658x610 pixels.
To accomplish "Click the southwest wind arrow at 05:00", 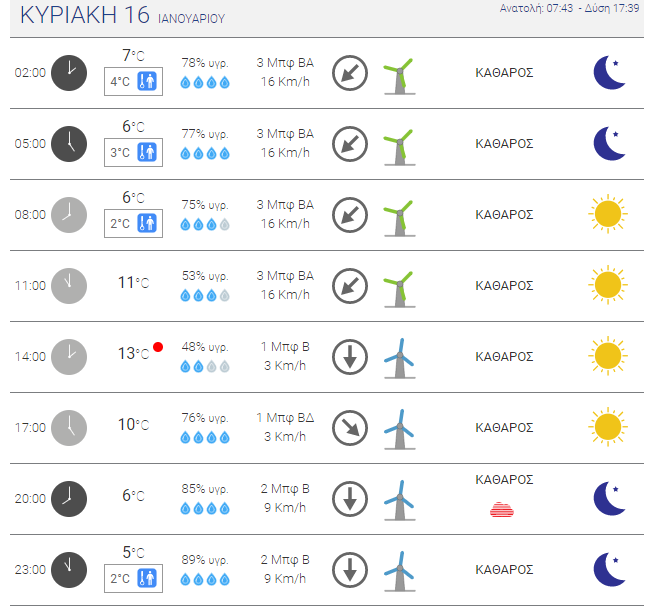I will (x=350, y=144).
